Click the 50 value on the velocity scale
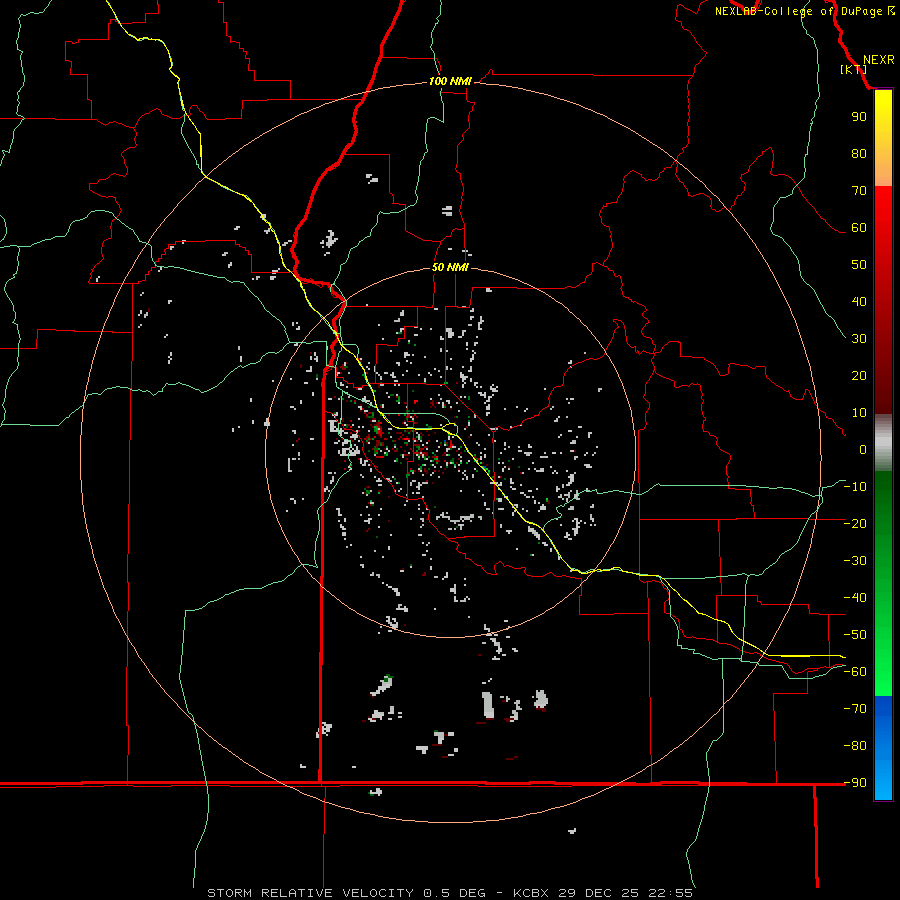The height and width of the screenshot is (900, 900). pyautogui.click(x=859, y=265)
